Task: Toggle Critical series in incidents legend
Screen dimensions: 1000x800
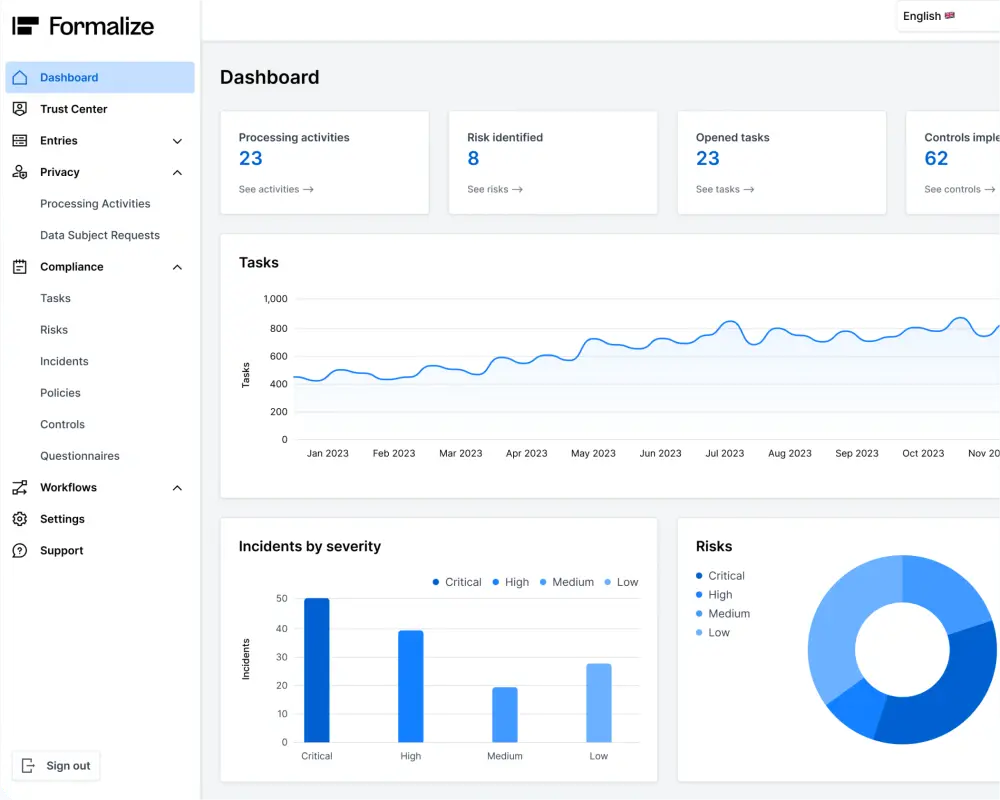Action: [457, 582]
